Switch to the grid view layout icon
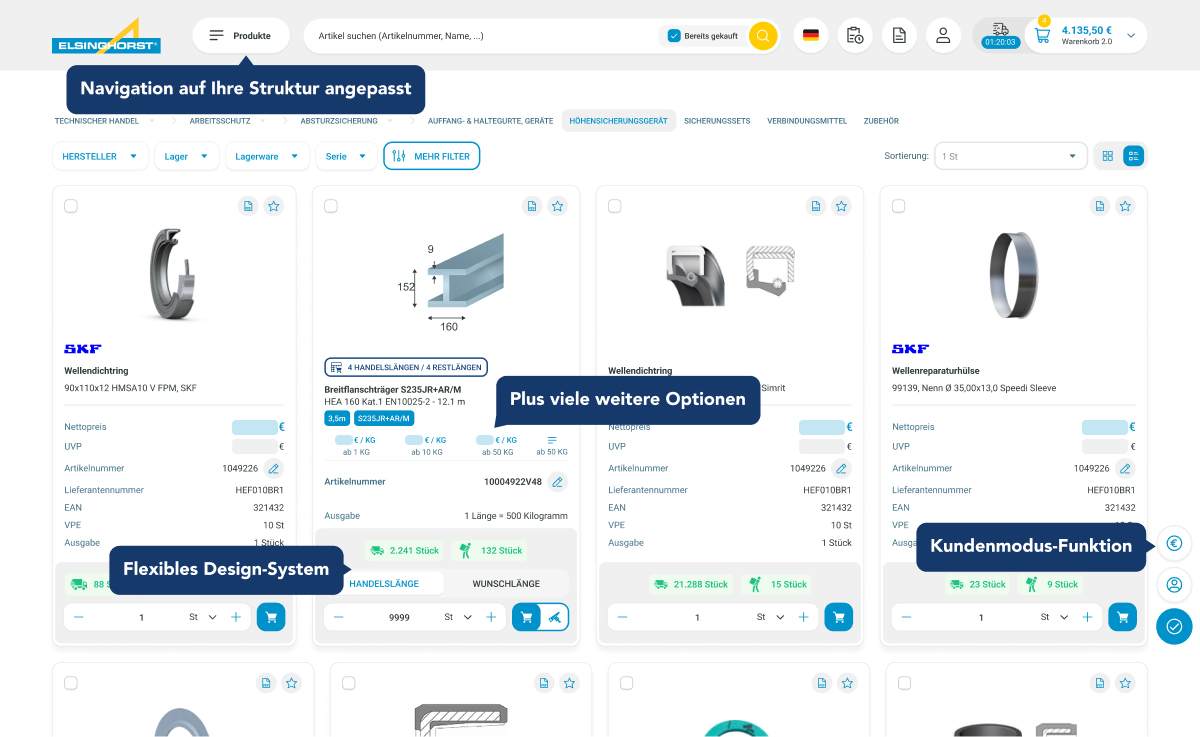 (x=1108, y=156)
